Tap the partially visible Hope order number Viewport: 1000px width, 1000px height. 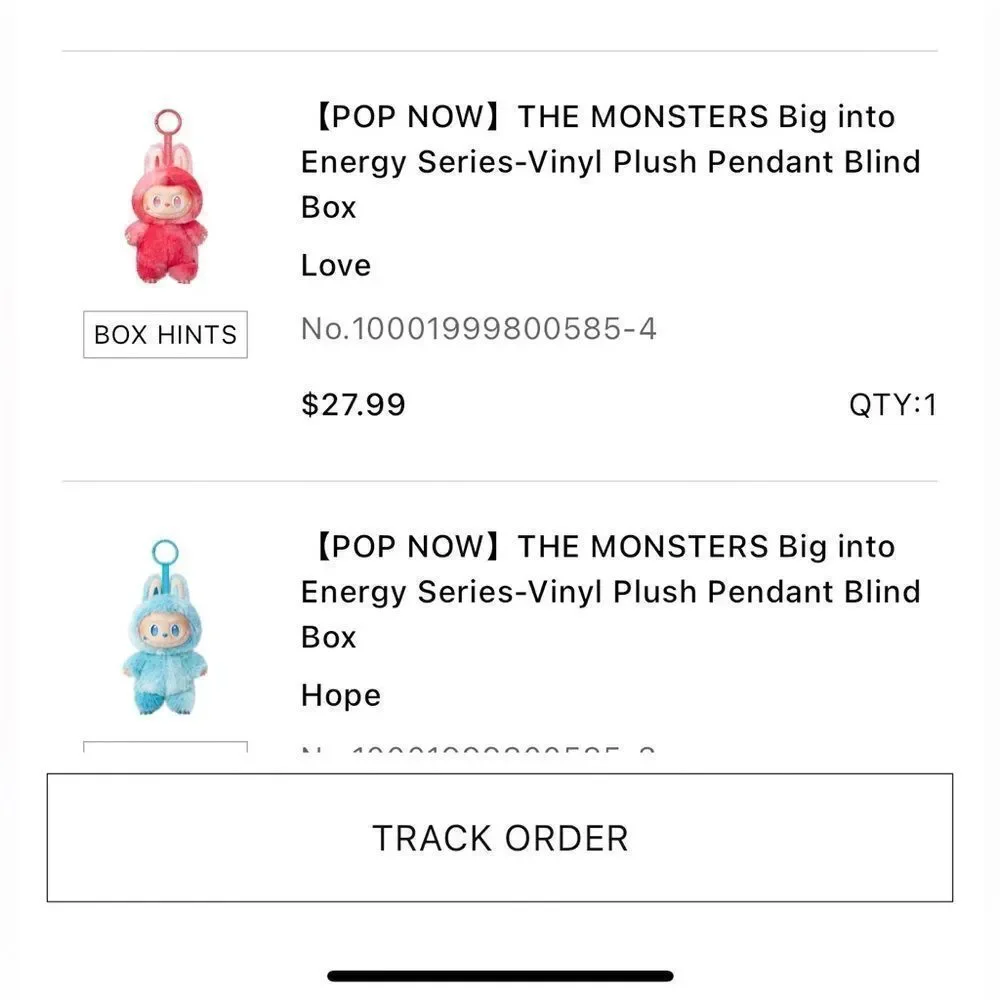click(478, 749)
